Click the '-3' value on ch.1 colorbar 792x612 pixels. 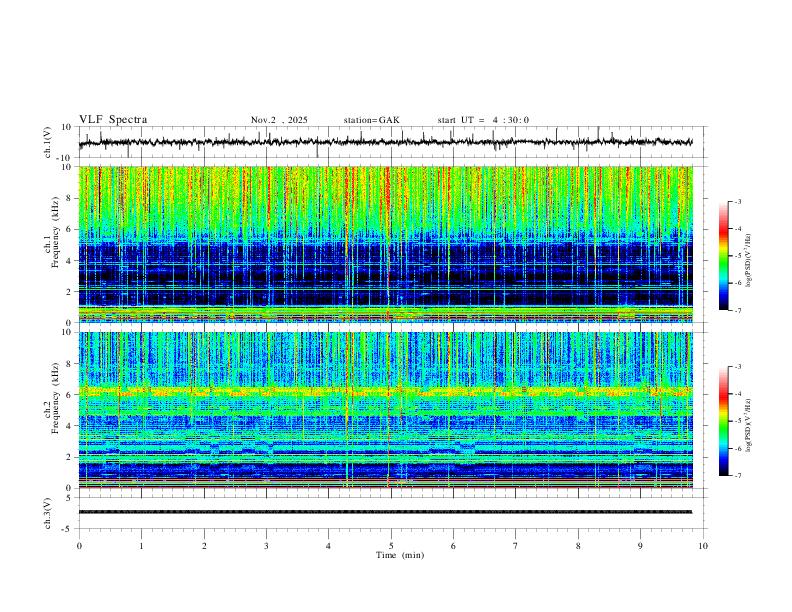coord(737,201)
